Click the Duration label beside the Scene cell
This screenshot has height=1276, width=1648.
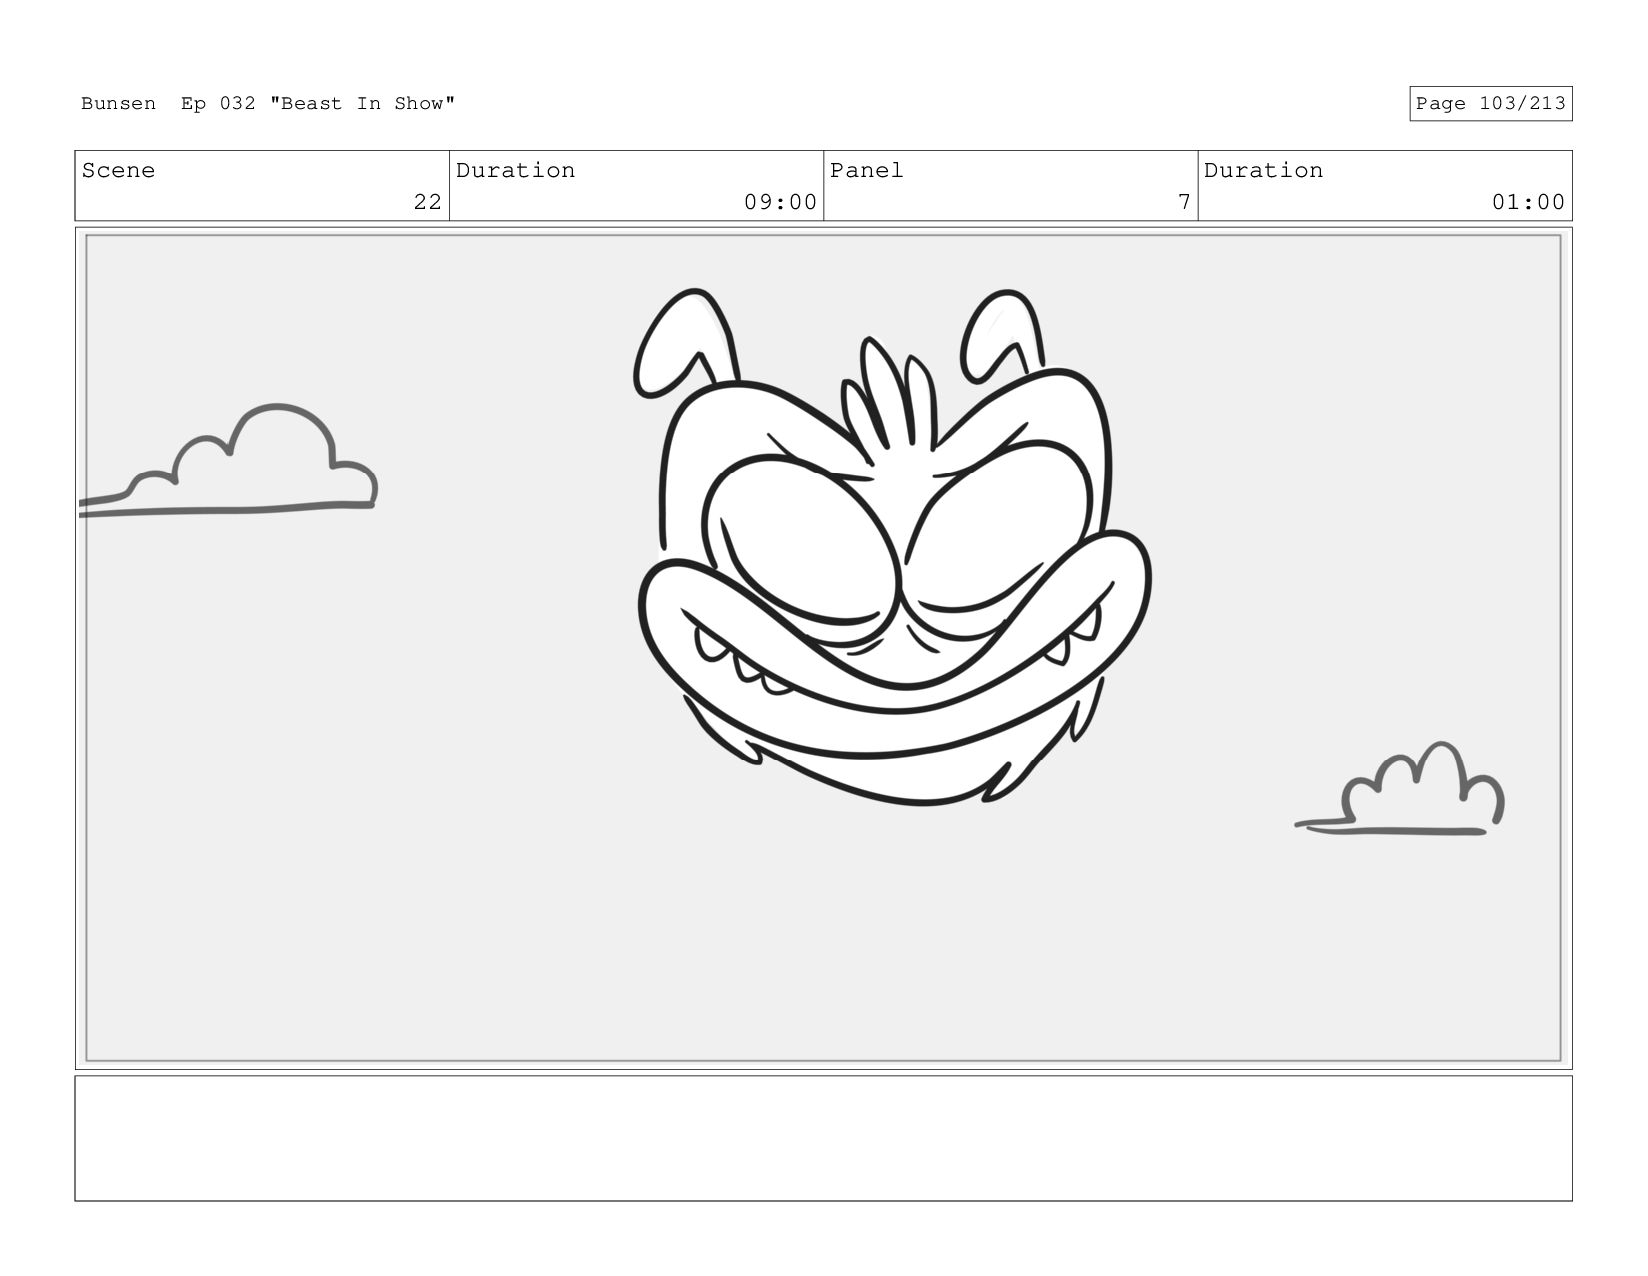coord(515,171)
